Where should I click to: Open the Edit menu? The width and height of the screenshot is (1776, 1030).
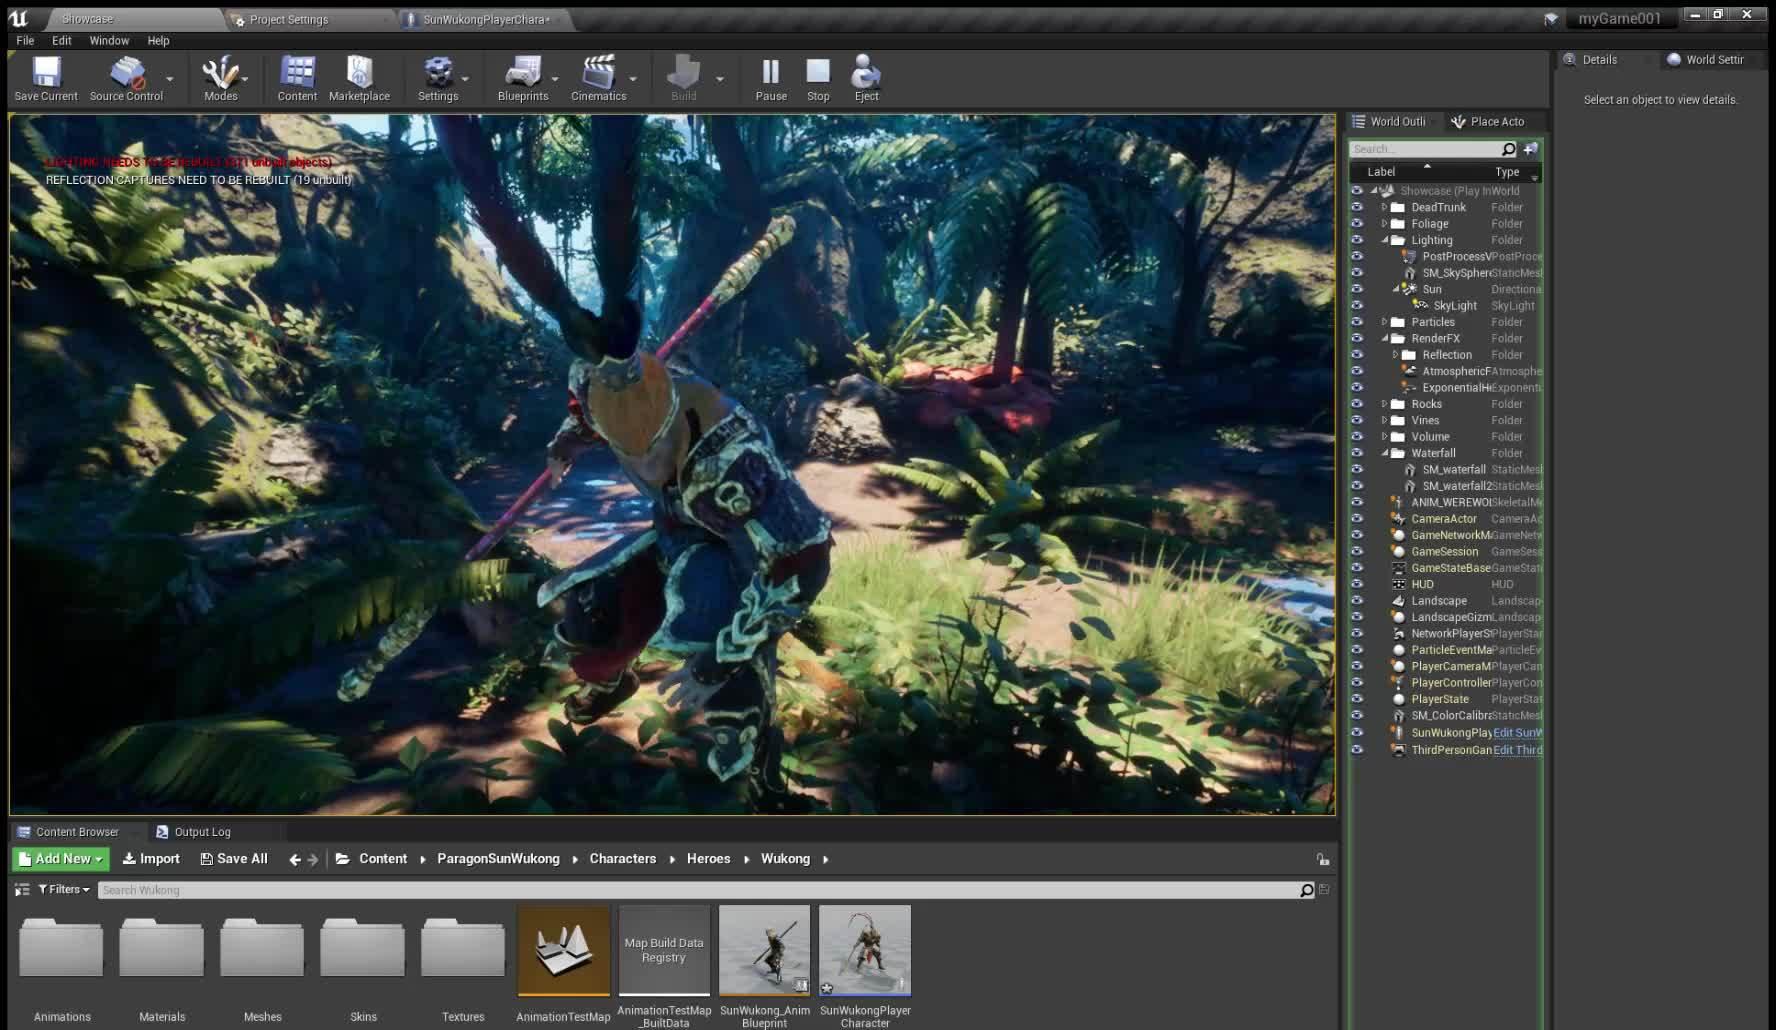62,40
